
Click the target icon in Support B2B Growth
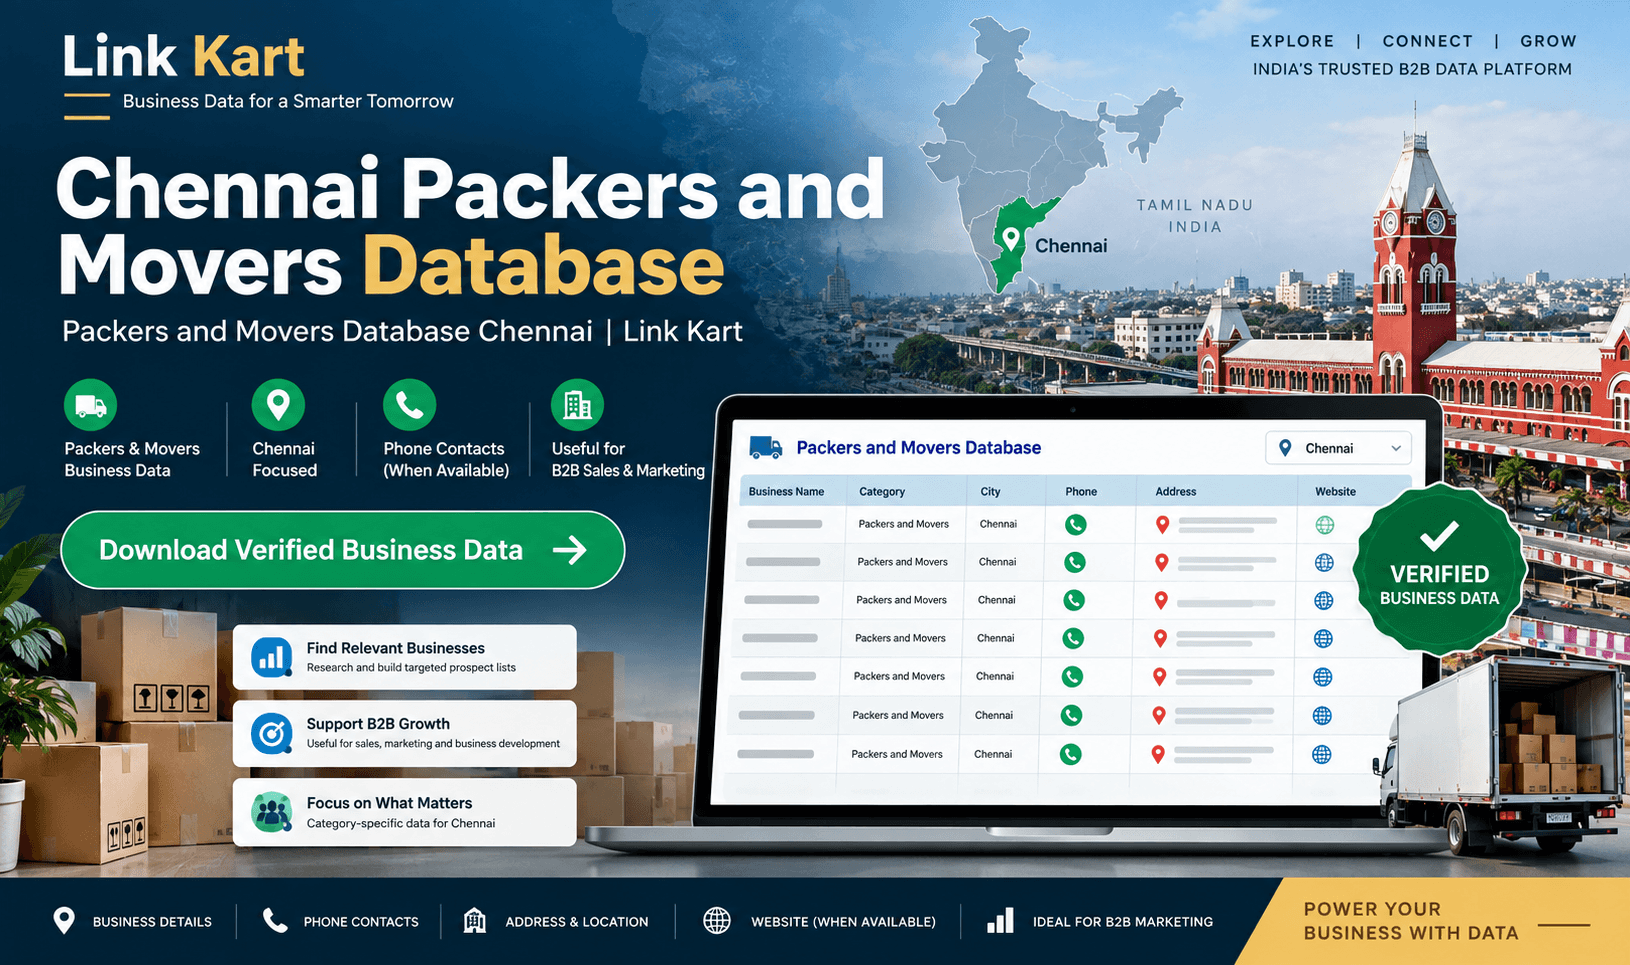(x=271, y=734)
